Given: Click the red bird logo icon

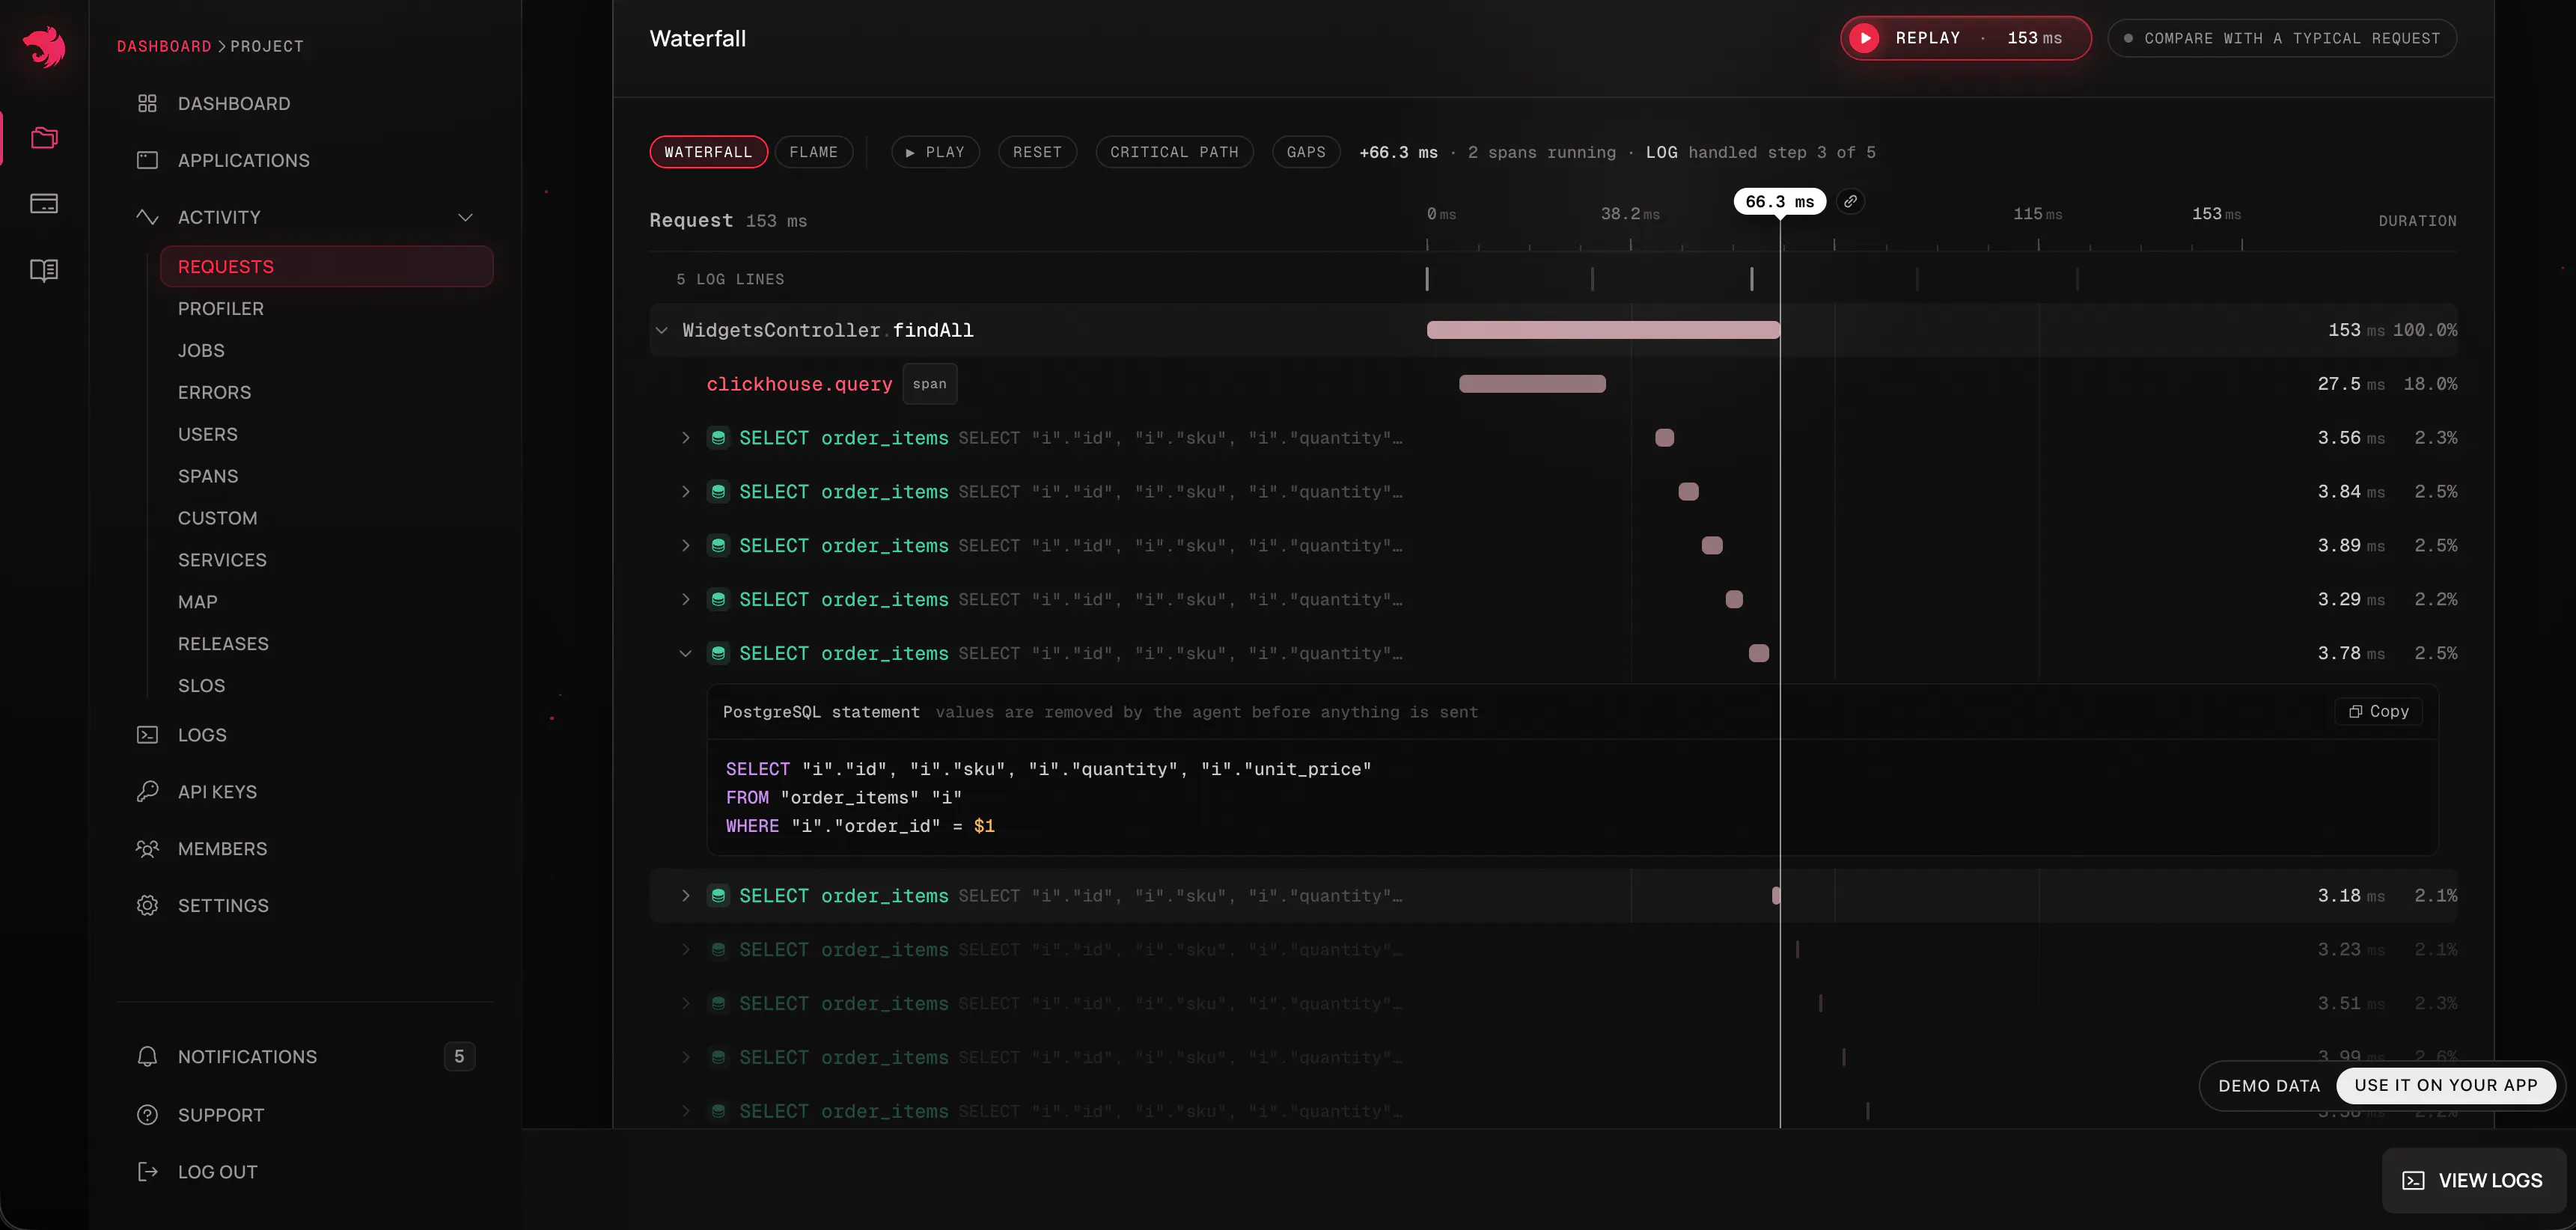Looking at the screenshot, I should click(44, 47).
